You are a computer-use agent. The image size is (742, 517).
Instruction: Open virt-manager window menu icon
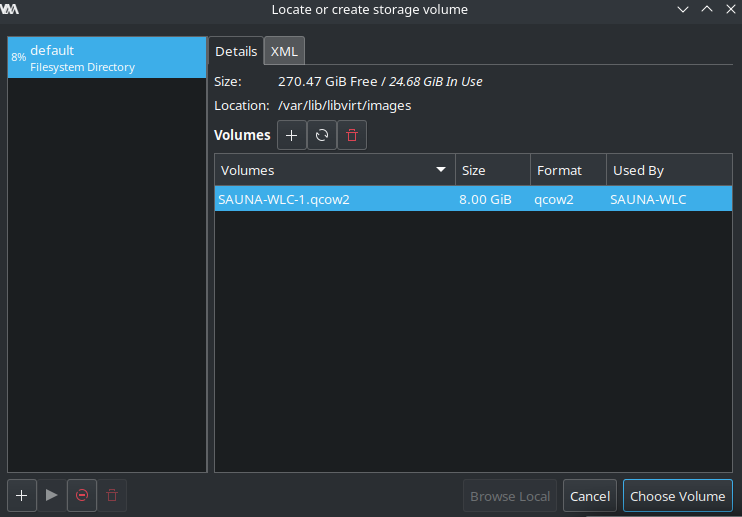point(9,9)
